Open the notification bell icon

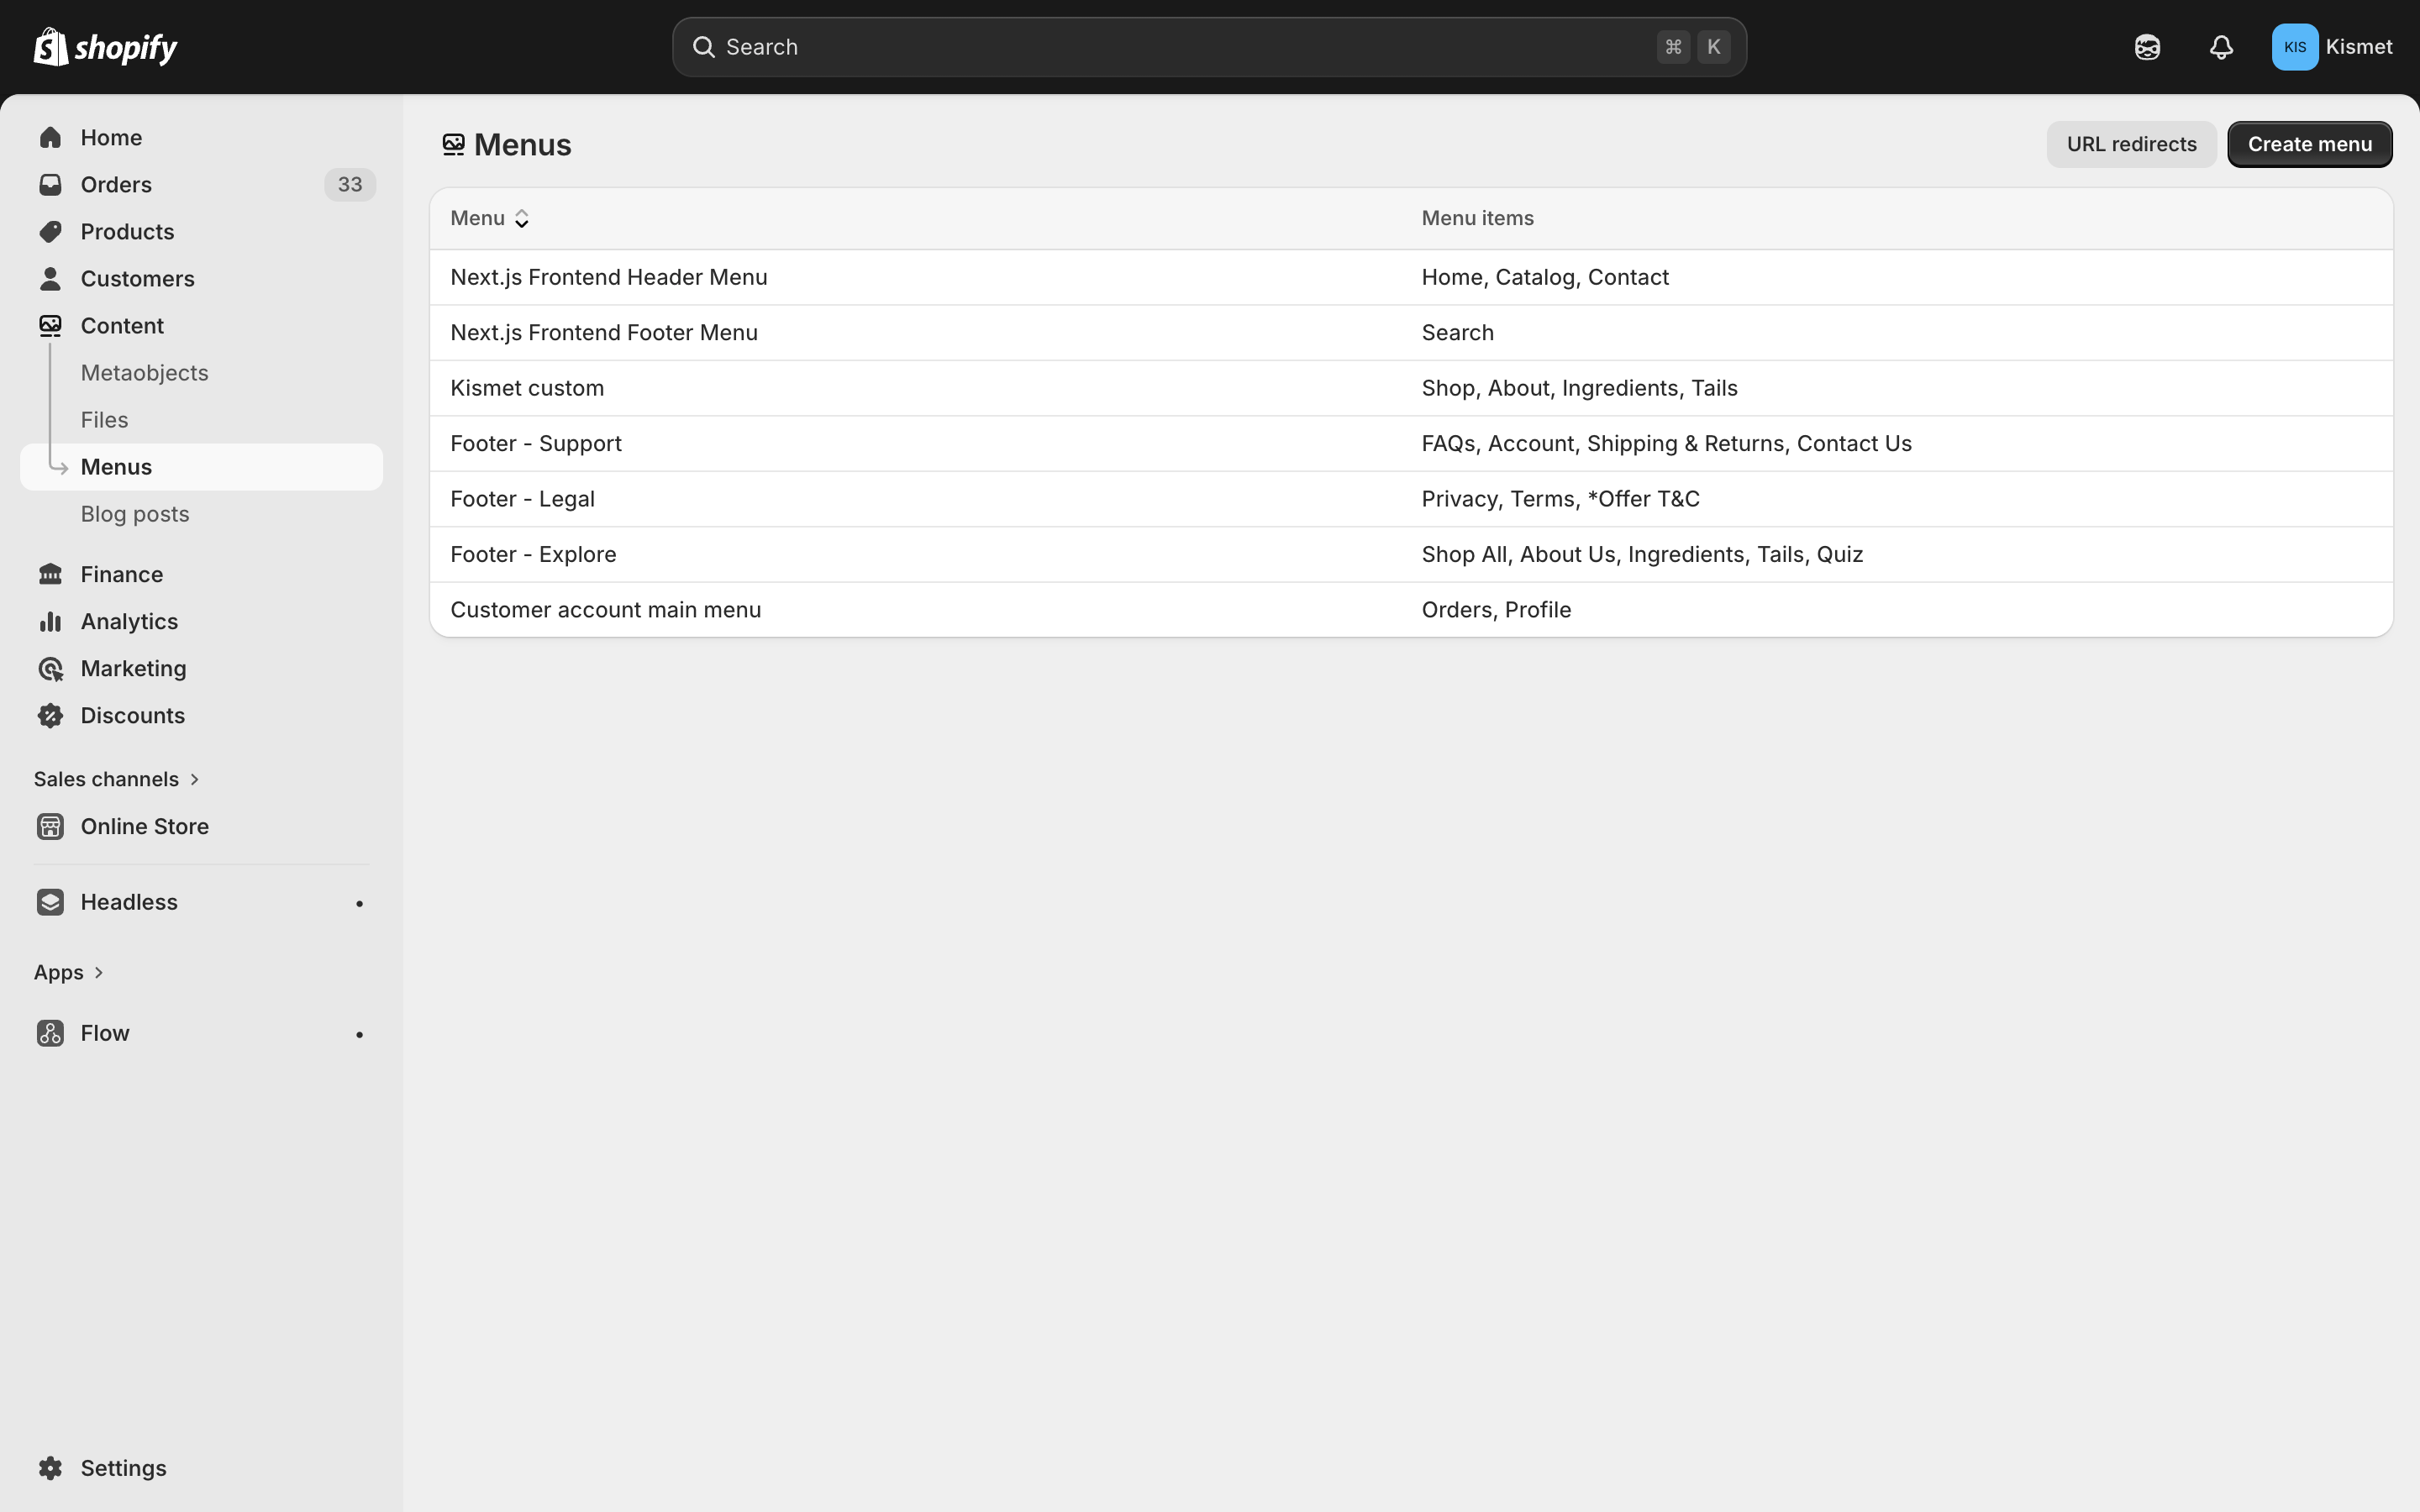tap(2220, 46)
